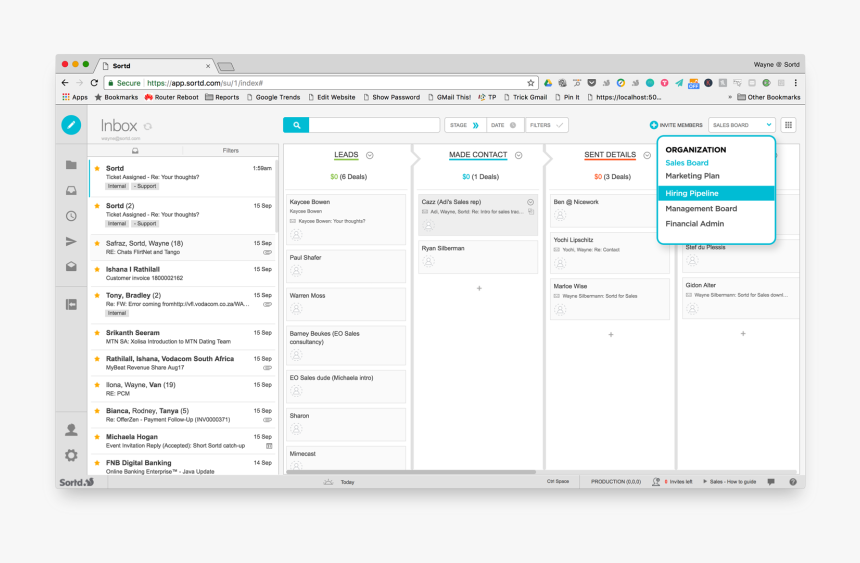
Task: Expand the Sent Details column options chevron
Action: click(x=647, y=155)
